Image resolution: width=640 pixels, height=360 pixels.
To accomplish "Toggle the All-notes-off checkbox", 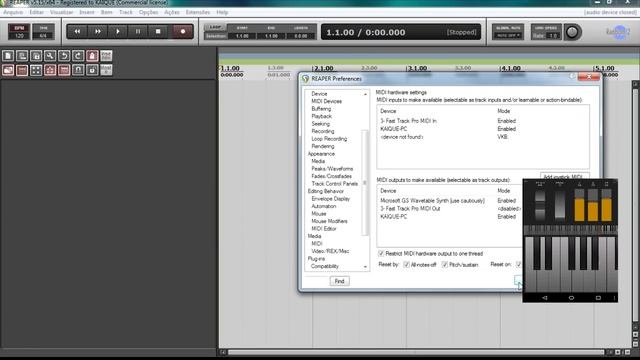I will pyautogui.click(x=406, y=264).
